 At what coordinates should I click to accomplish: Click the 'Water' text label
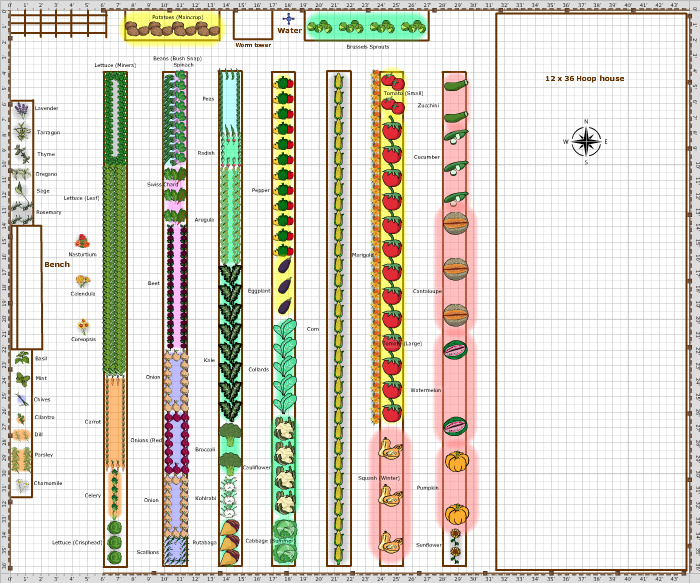290,30
